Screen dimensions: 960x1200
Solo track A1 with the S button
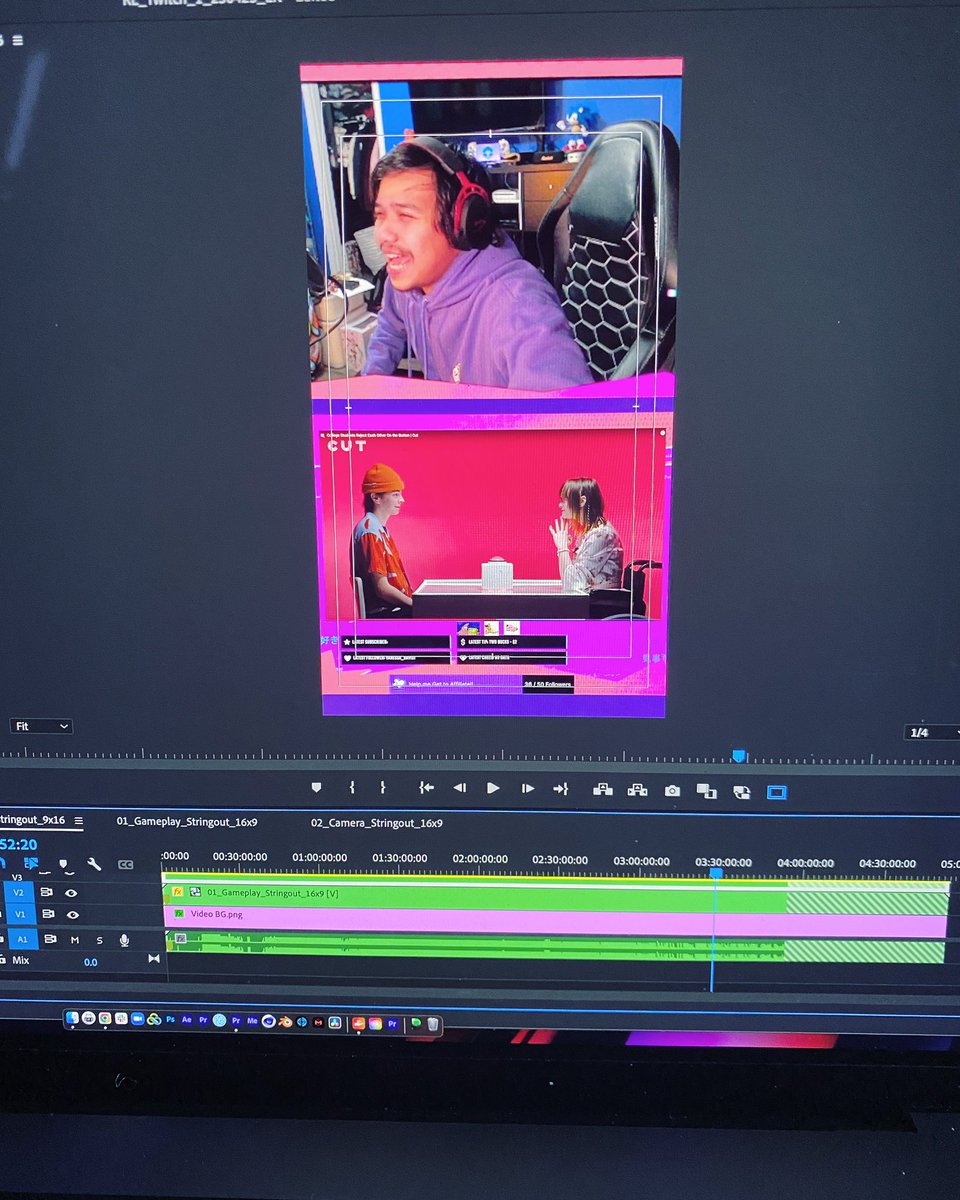[x=99, y=941]
